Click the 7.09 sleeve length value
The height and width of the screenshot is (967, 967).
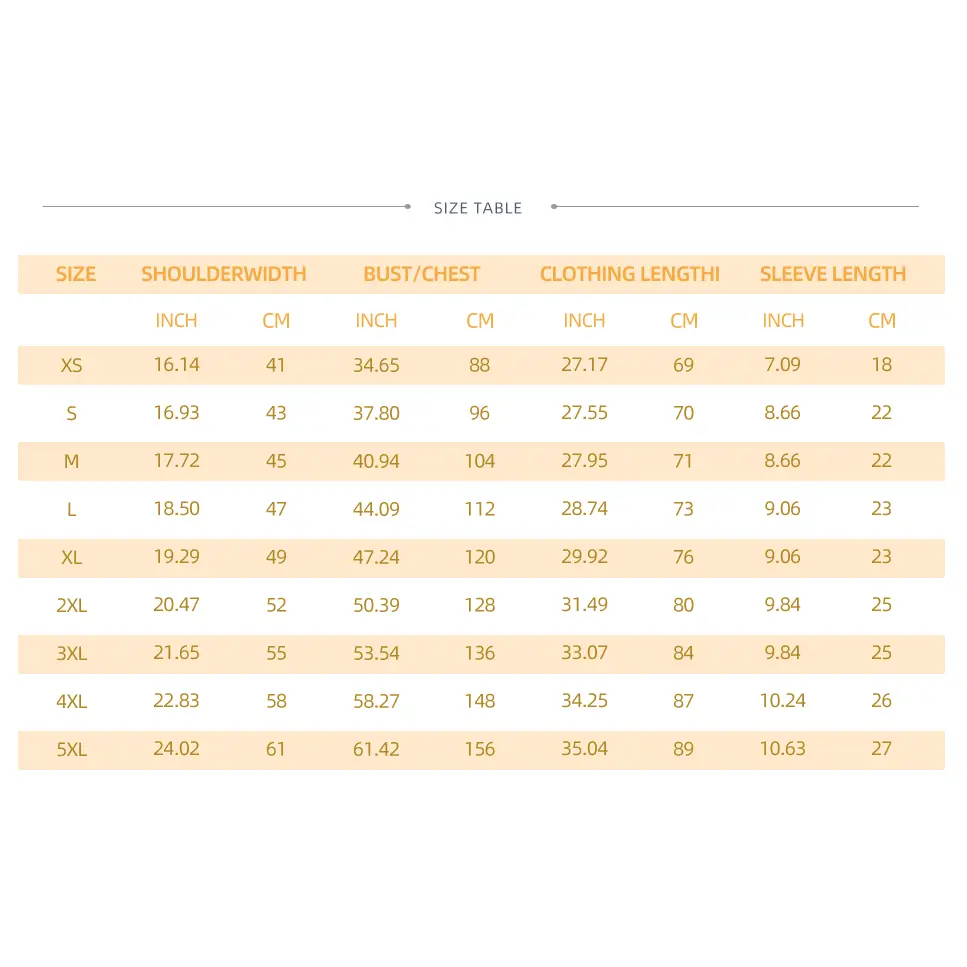point(783,364)
